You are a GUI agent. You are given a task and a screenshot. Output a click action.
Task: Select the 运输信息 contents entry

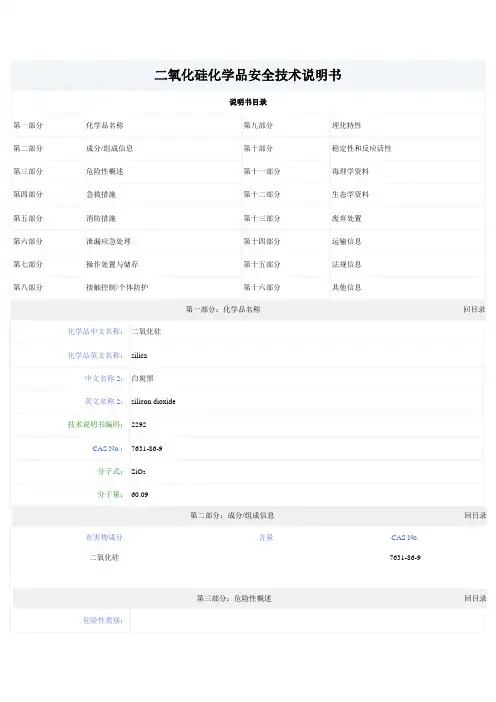(346, 241)
